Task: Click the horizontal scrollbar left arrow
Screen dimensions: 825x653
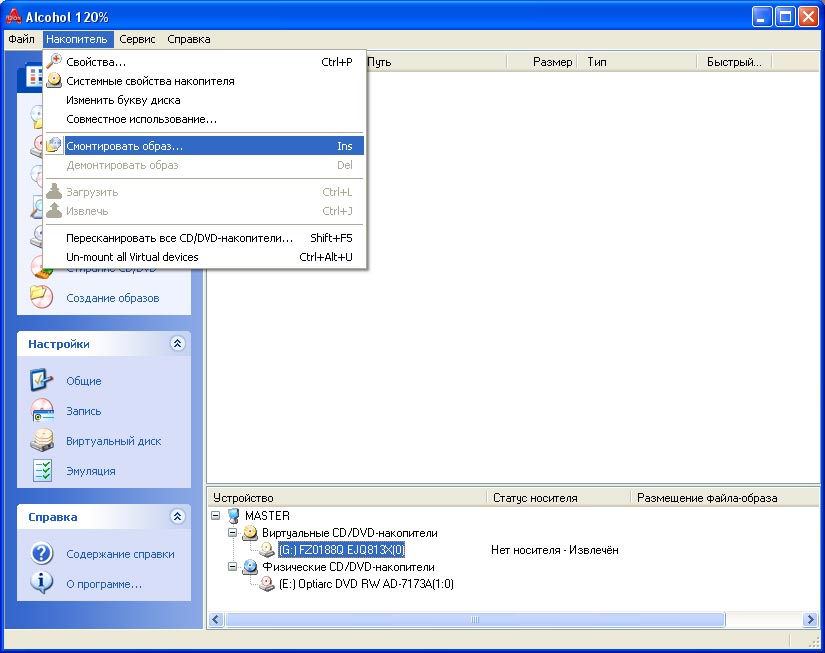Action: 216,619
